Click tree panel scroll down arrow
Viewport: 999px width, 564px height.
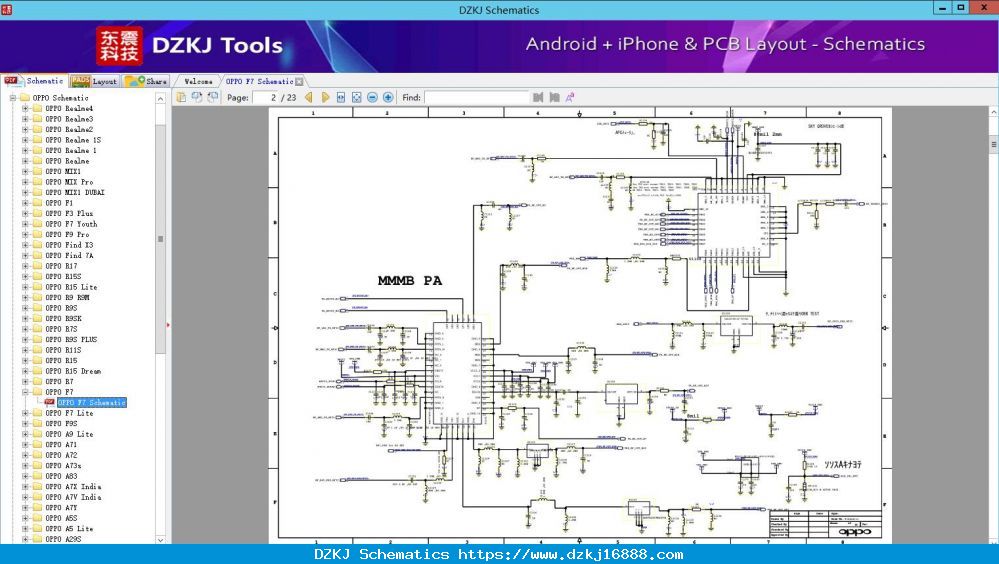coord(161,539)
